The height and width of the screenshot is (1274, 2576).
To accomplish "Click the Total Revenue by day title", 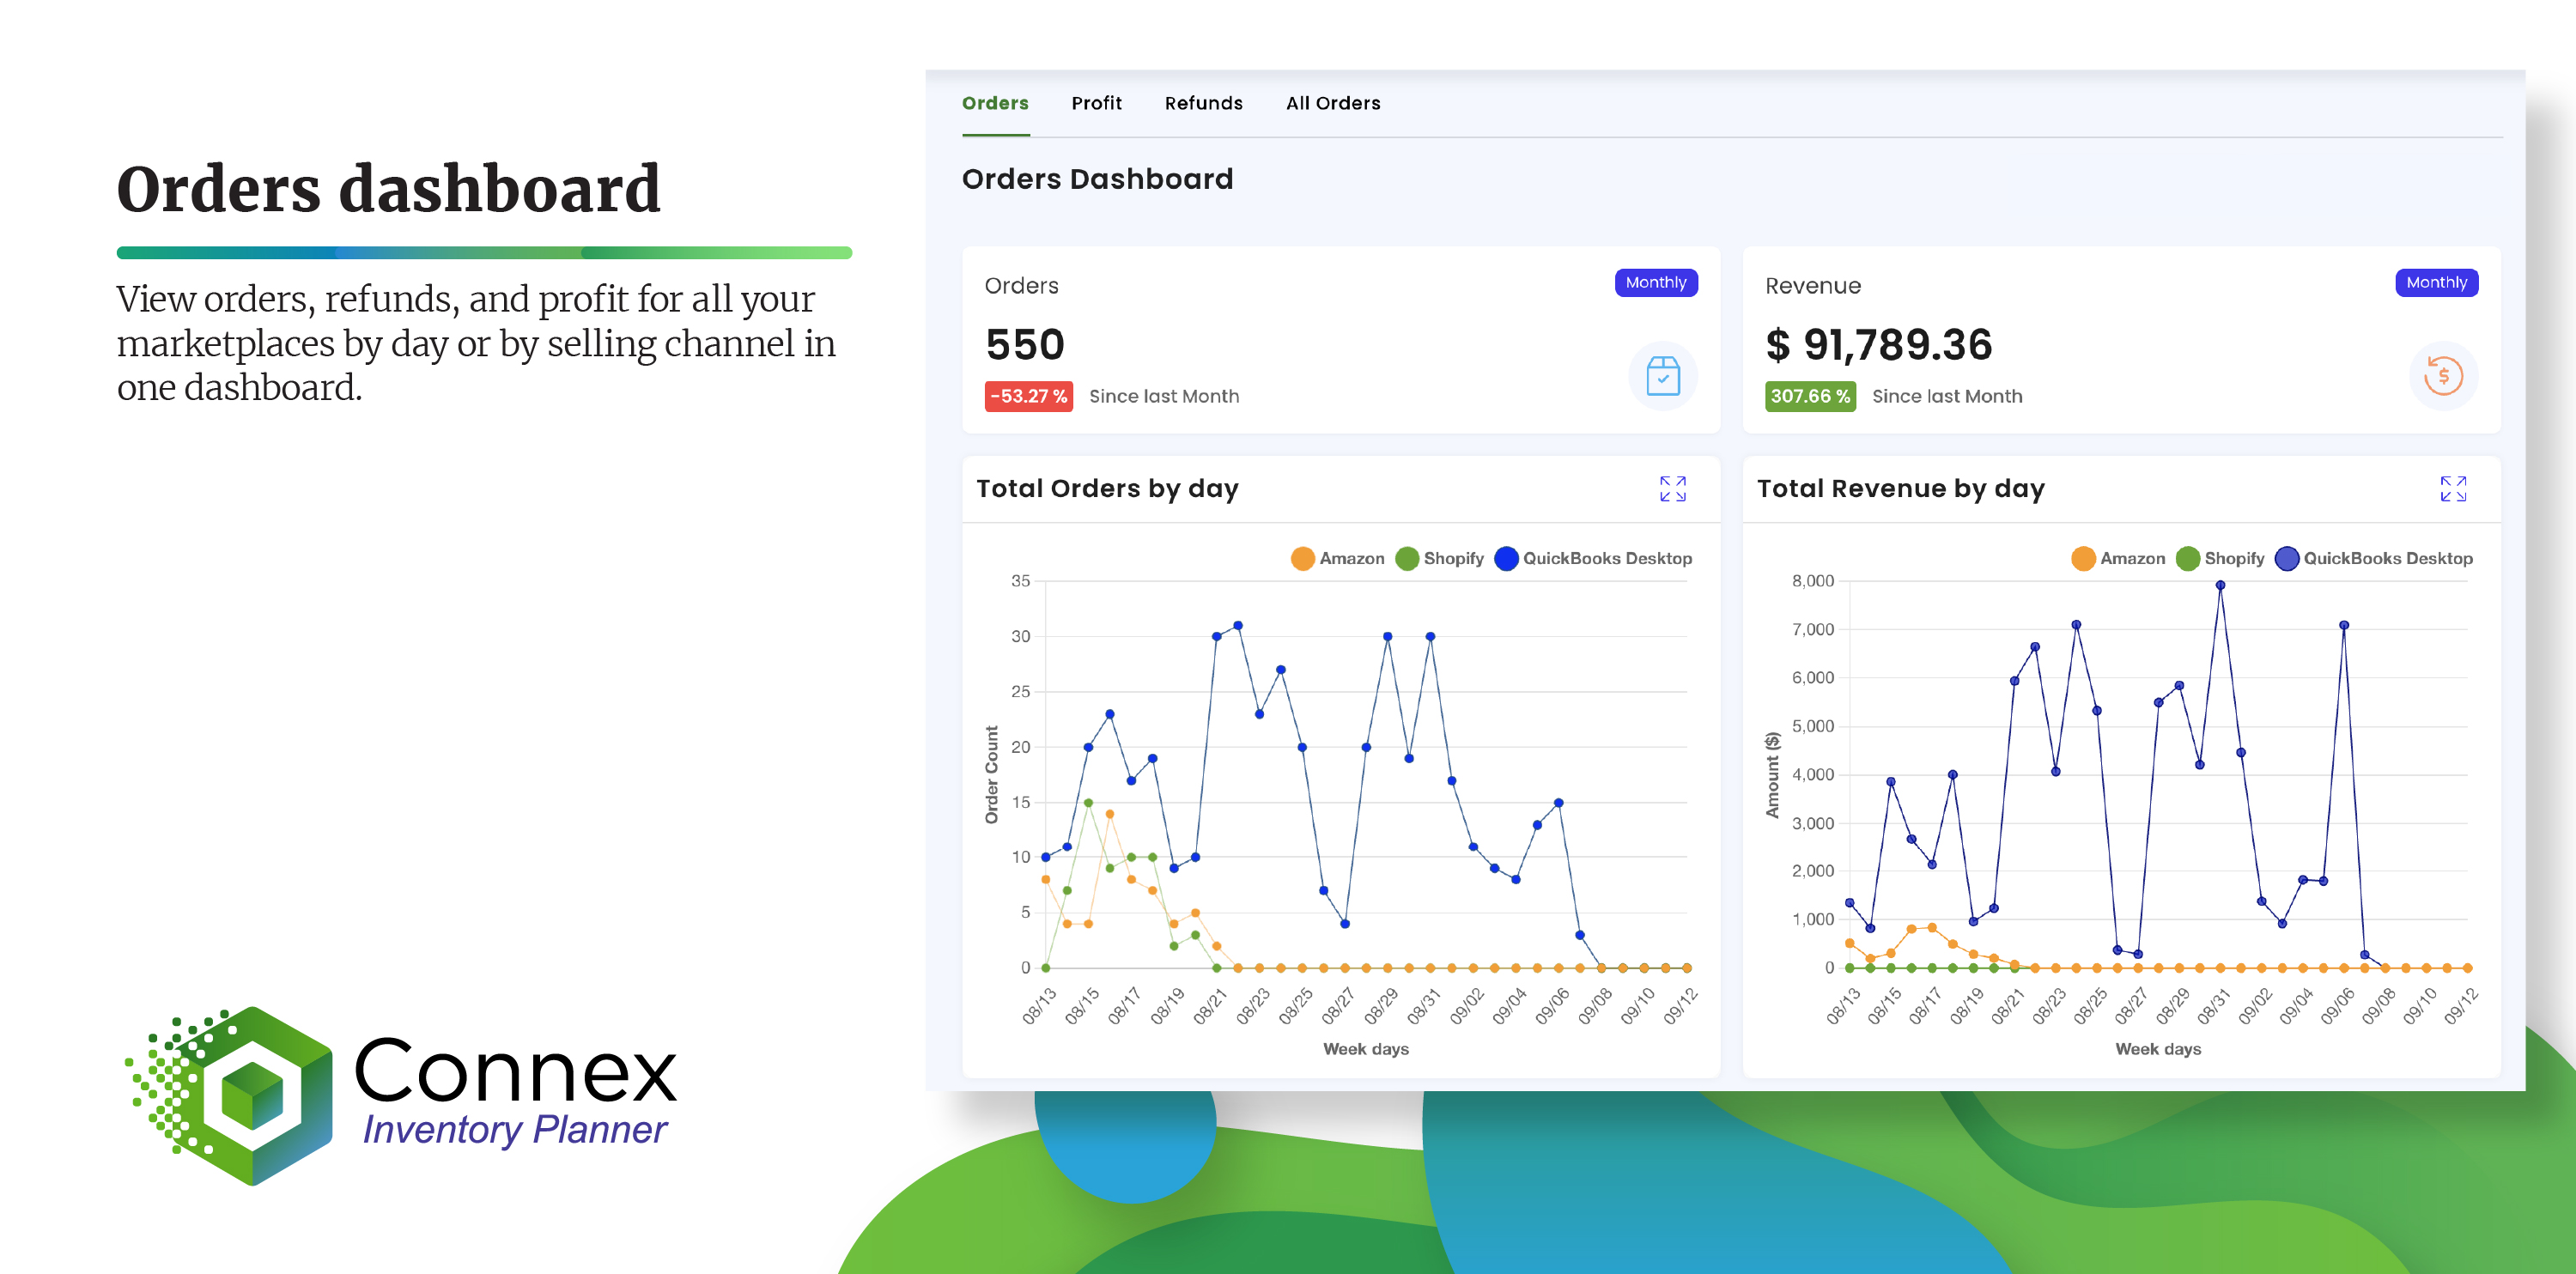I will coord(1900,488).
